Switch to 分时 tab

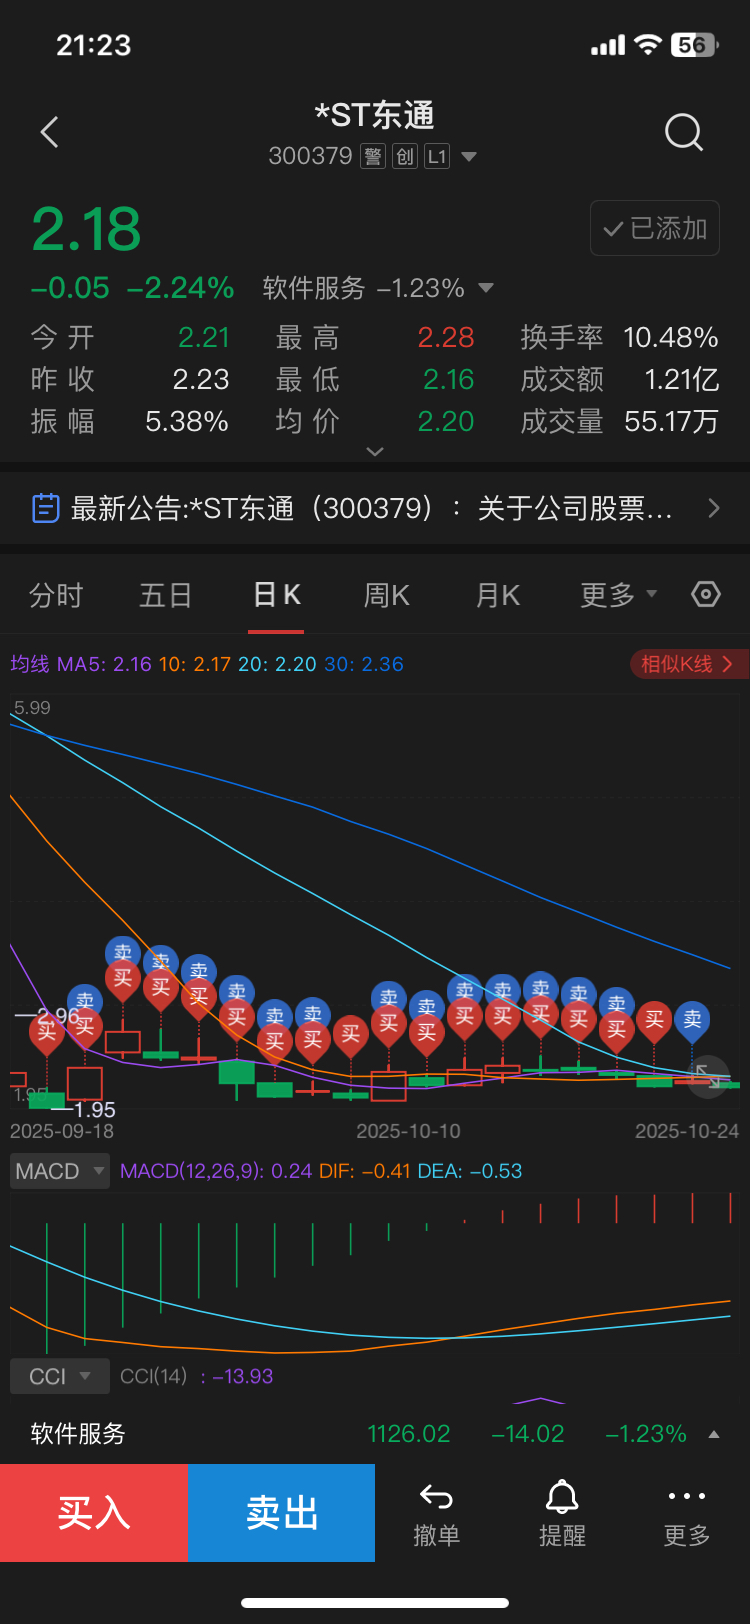point(56,595)
